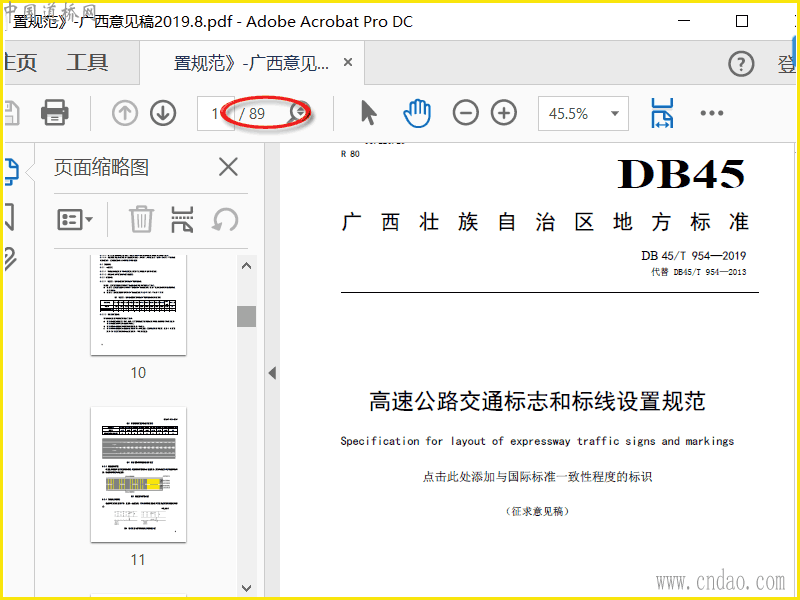Minimize the Acrobat window
This screenshot has width=800, height=600.
click(684, 21)
